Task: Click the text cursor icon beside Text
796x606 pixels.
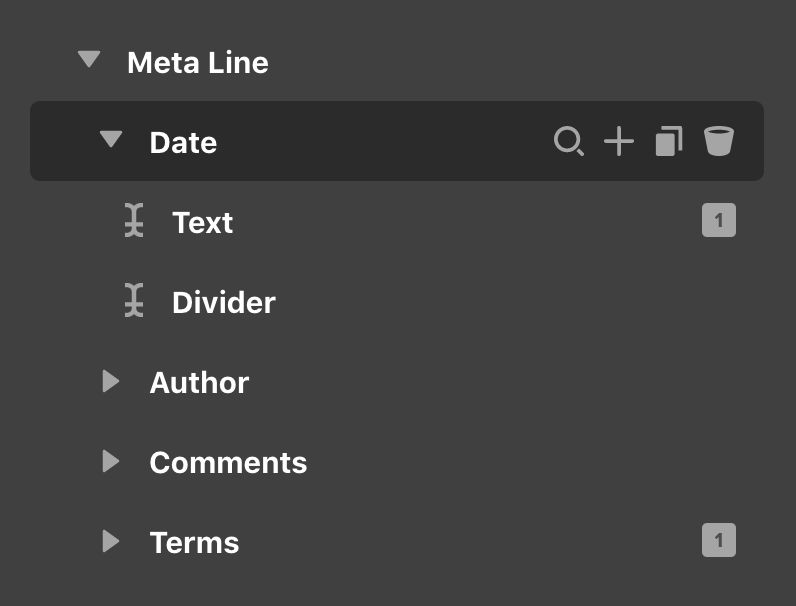Action: coord(134,220)
